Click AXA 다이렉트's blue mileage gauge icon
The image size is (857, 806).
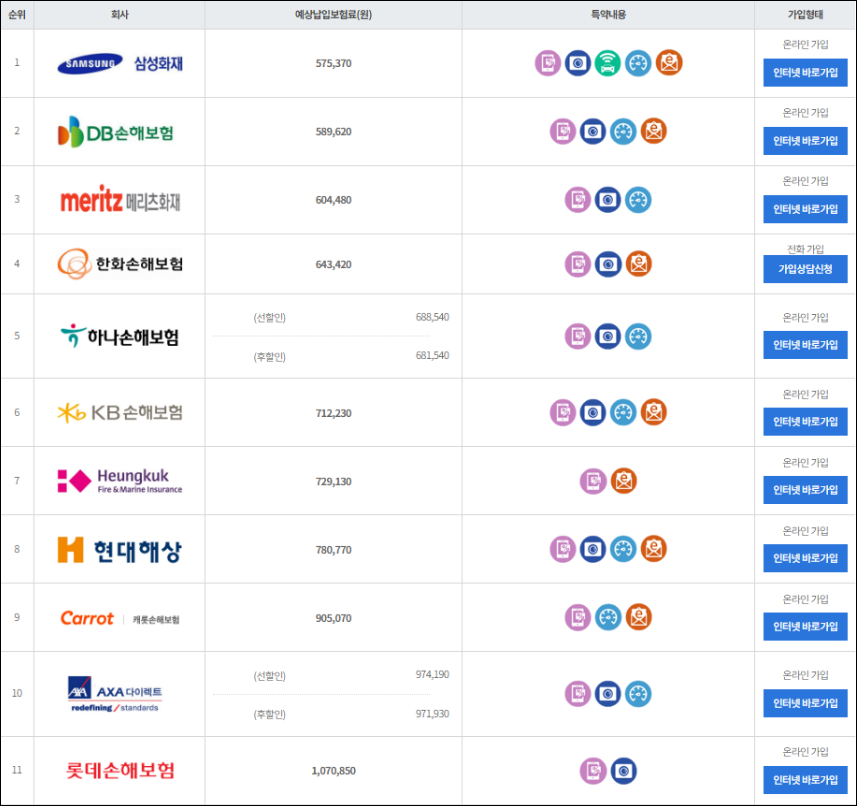638,694
